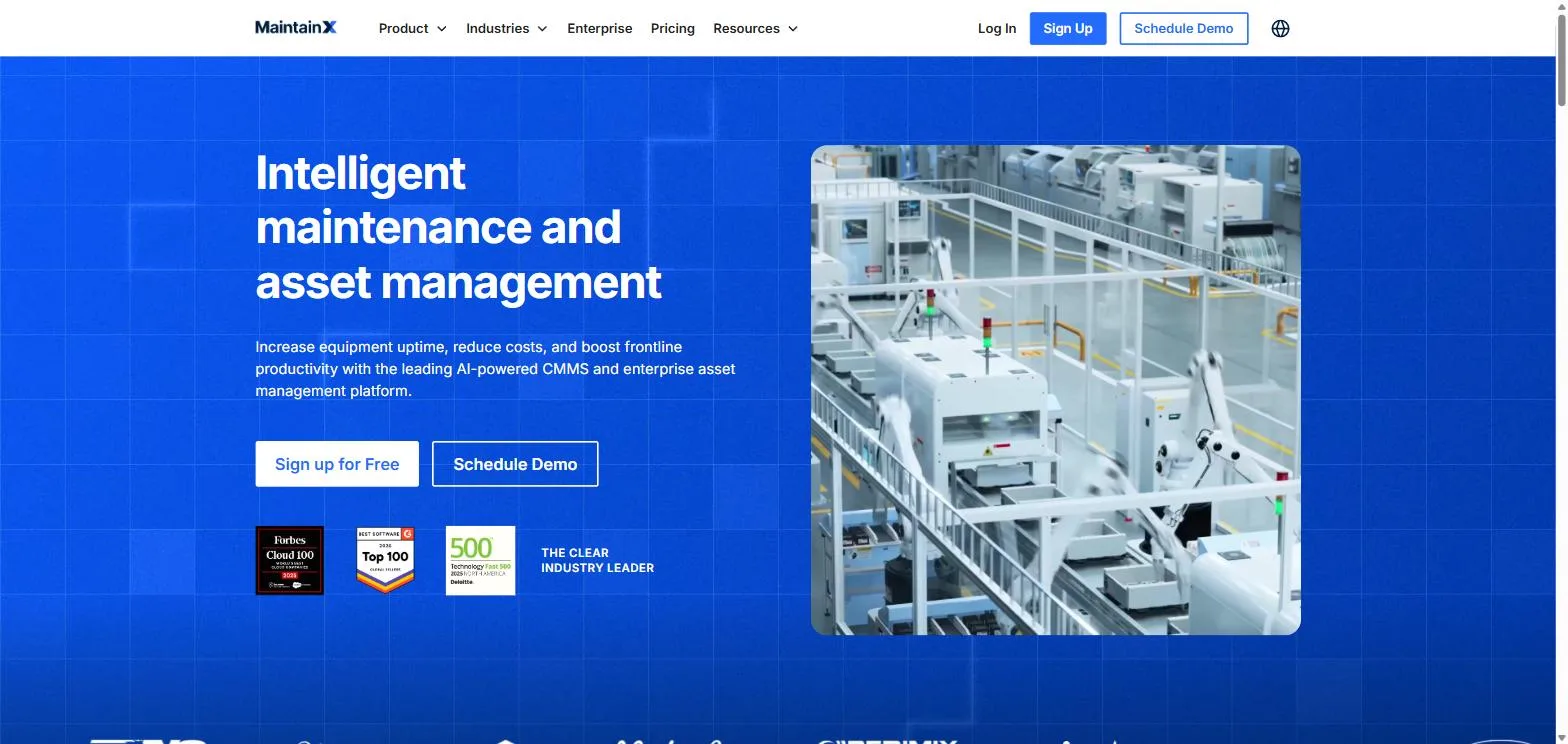Click the 'Increase equipment uptime' paragraph
The height and width of the screenshot is (744, 1568).
point(495,369)
